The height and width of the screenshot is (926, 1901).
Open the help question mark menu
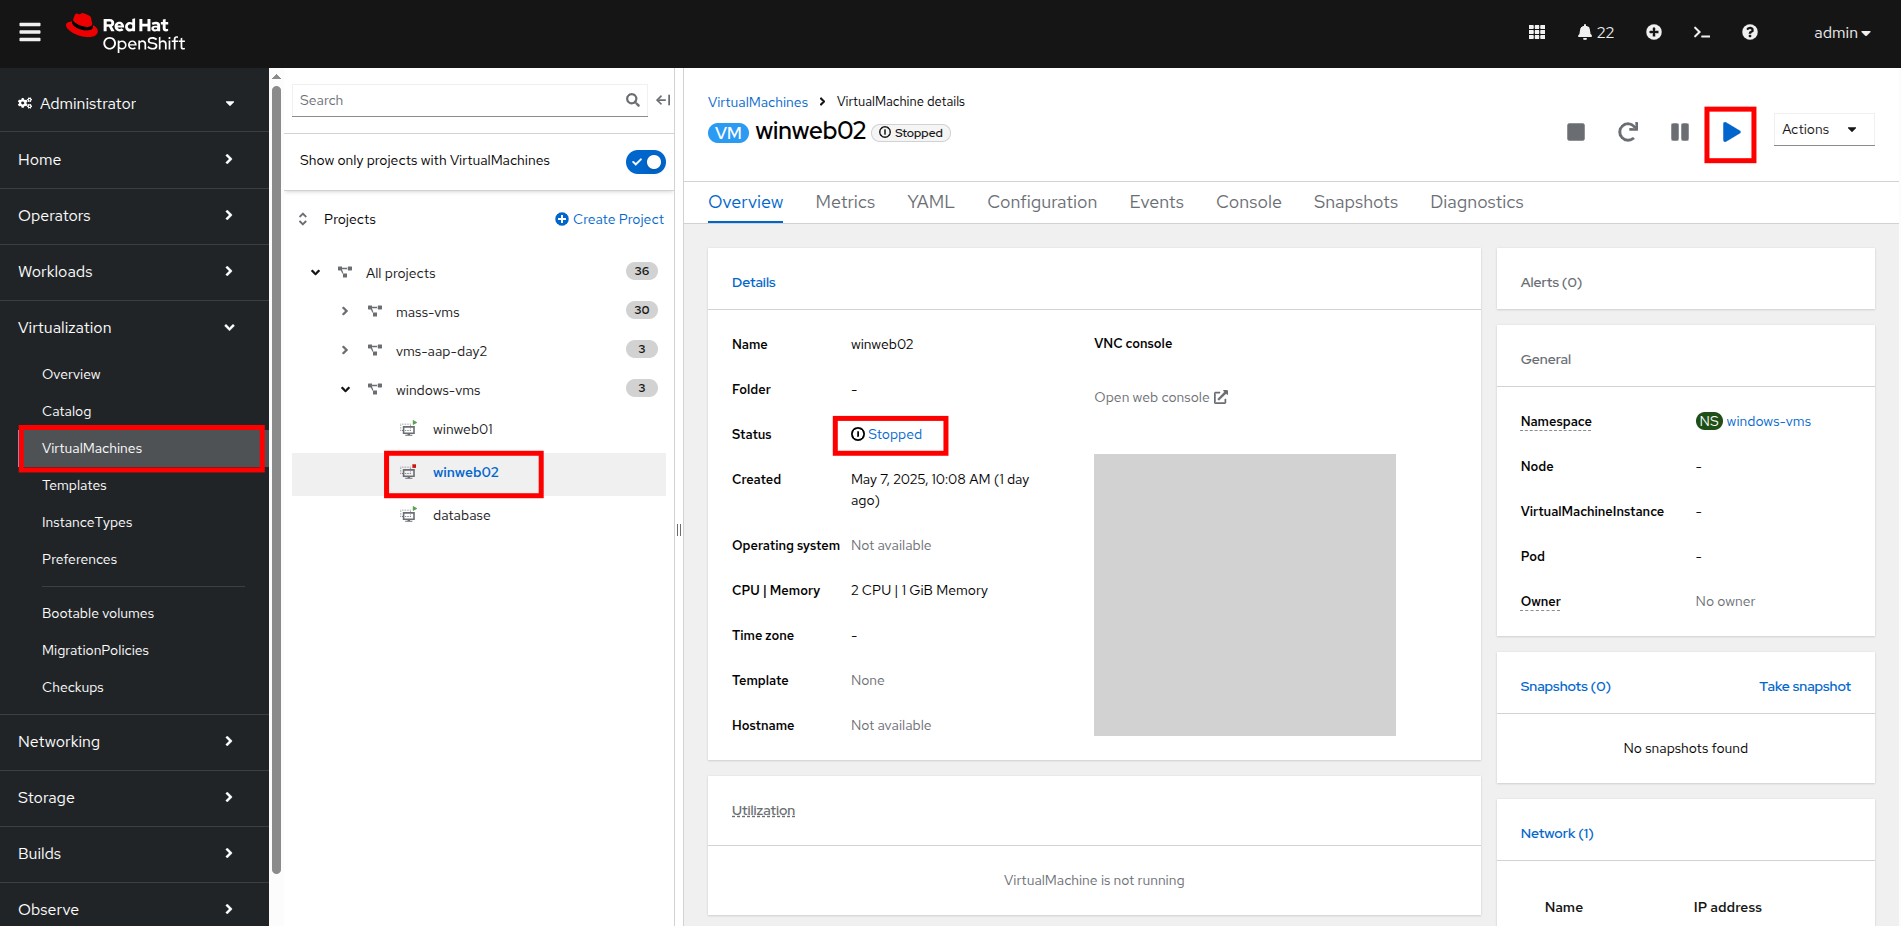[x=1749, y=33]
